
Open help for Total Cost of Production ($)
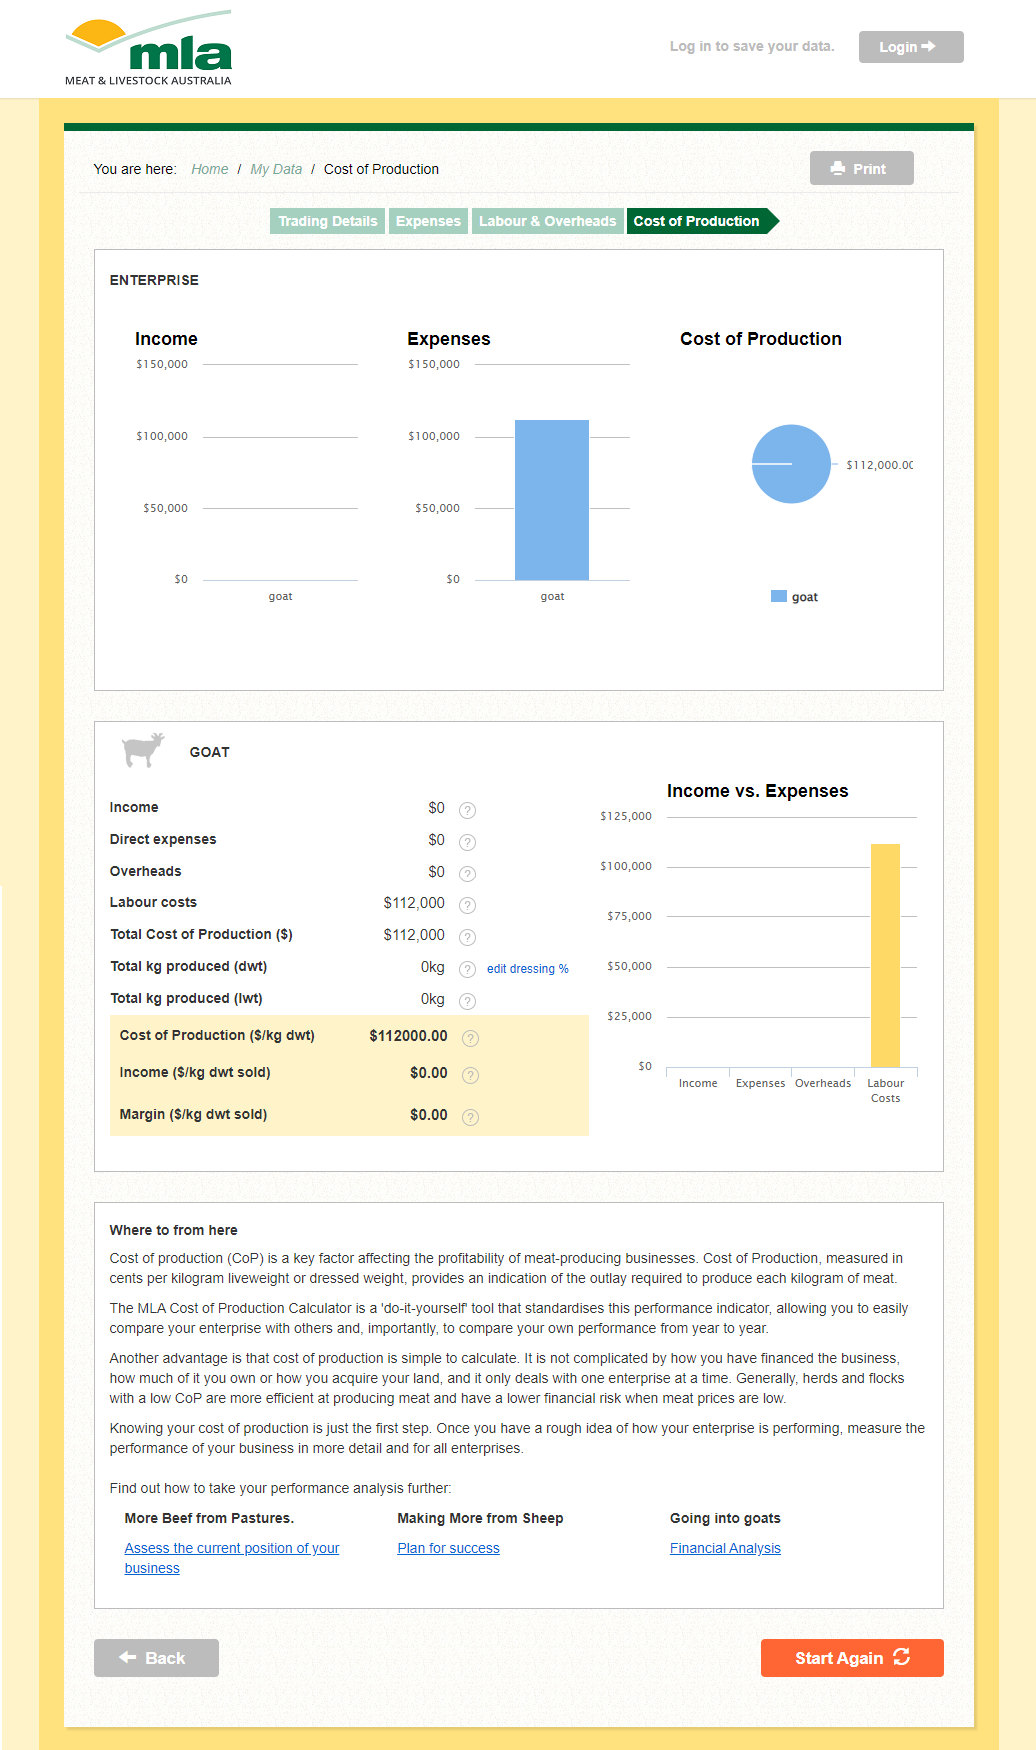467,937
